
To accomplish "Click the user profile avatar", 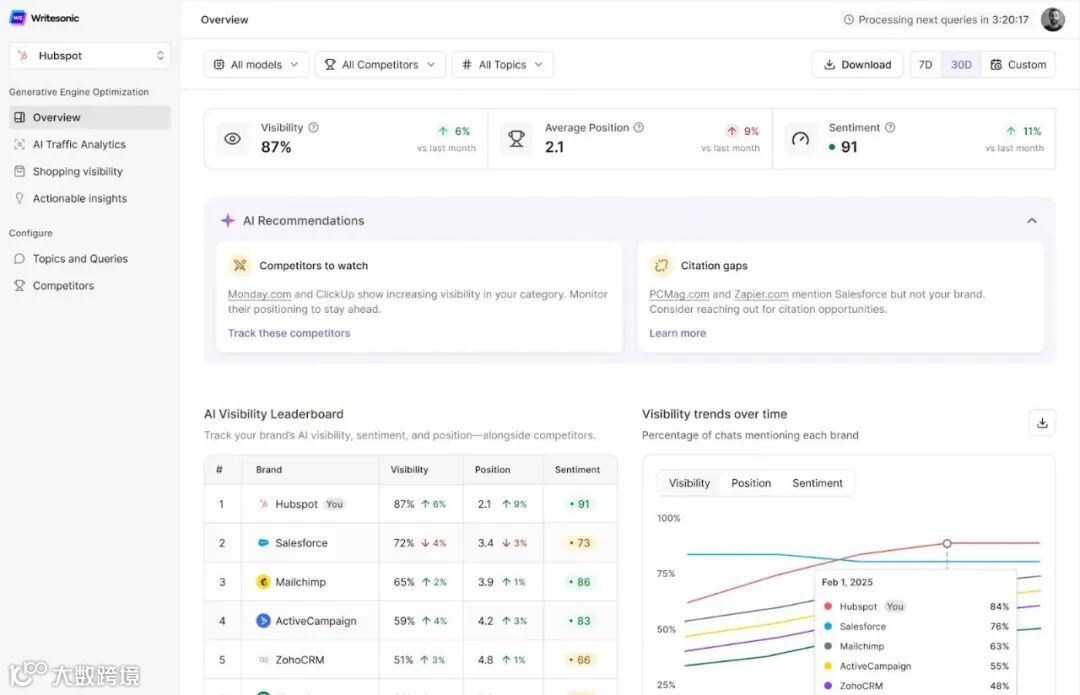I will pyautogui.click(x=1052, y=20).
